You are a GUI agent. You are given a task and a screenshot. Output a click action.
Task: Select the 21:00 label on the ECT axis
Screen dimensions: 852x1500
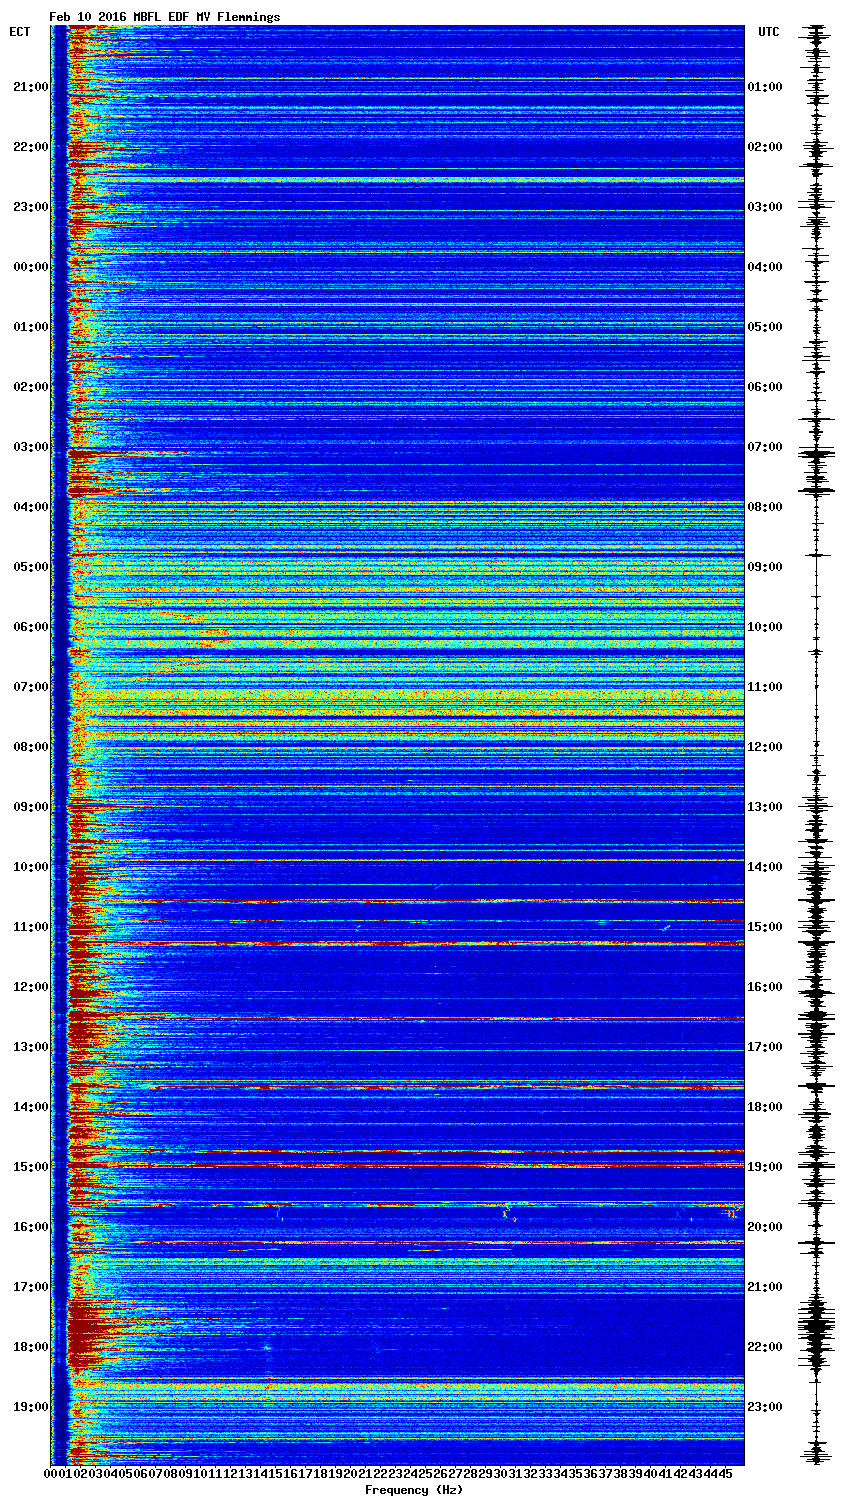coord(31,87)
